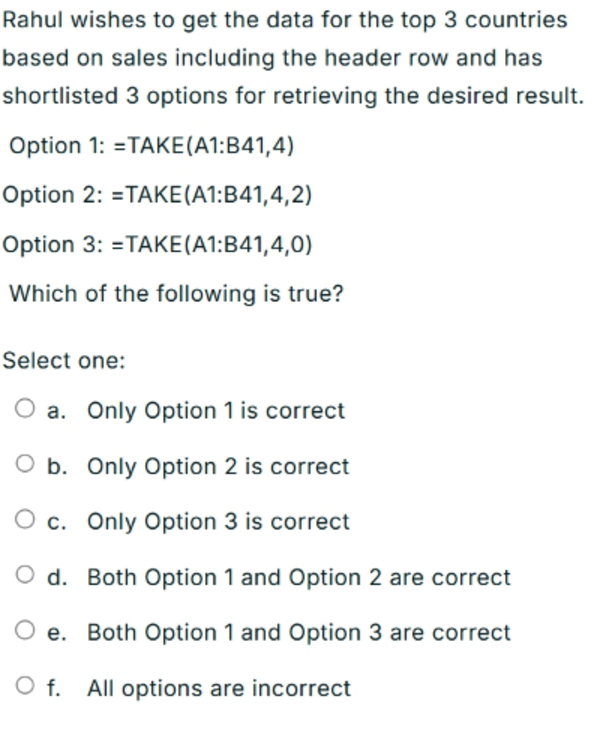Screen dimensions: 606x748
Task: Click 'Both Option 1 and Option 2 are correct'
Action: [x=299, y=577]
